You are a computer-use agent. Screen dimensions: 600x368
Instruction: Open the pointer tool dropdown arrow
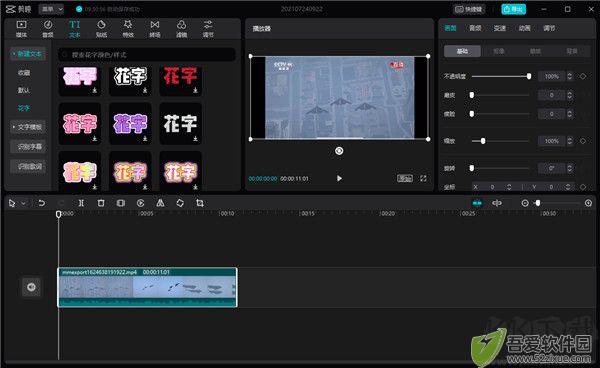coord(23,204)
